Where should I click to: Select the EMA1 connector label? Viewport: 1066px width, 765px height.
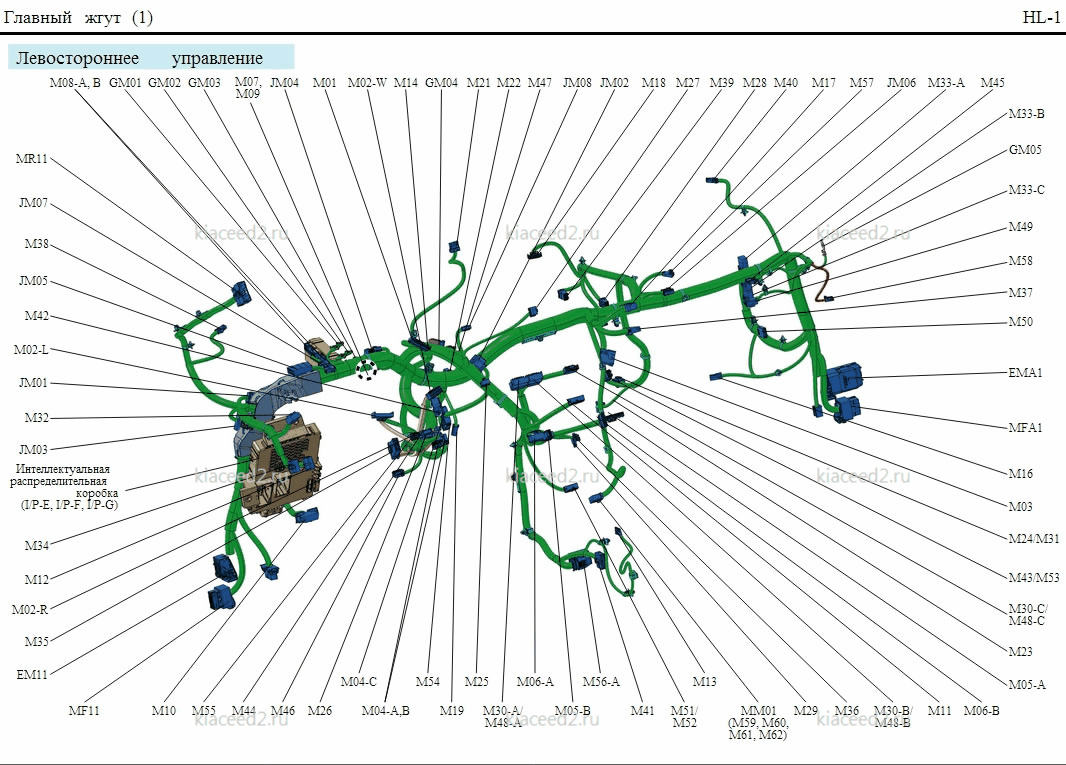point(1025,373)
